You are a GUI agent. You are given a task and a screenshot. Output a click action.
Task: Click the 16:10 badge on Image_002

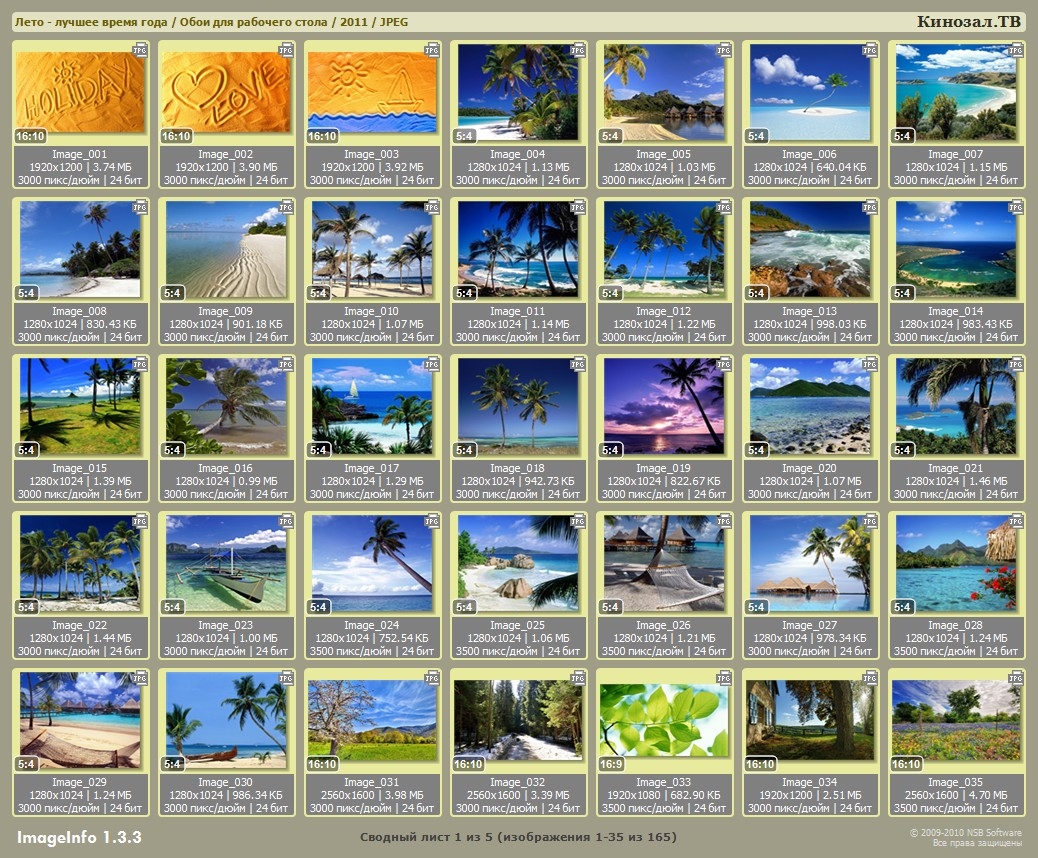[176, 136]
